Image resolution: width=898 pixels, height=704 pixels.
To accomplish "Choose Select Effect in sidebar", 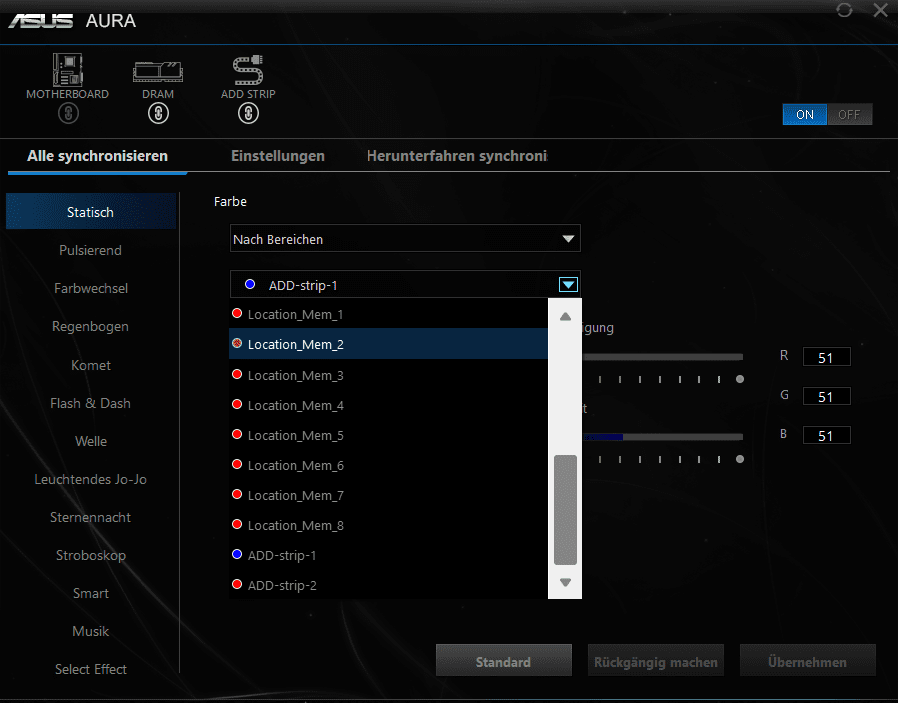I will click(90, 669).
